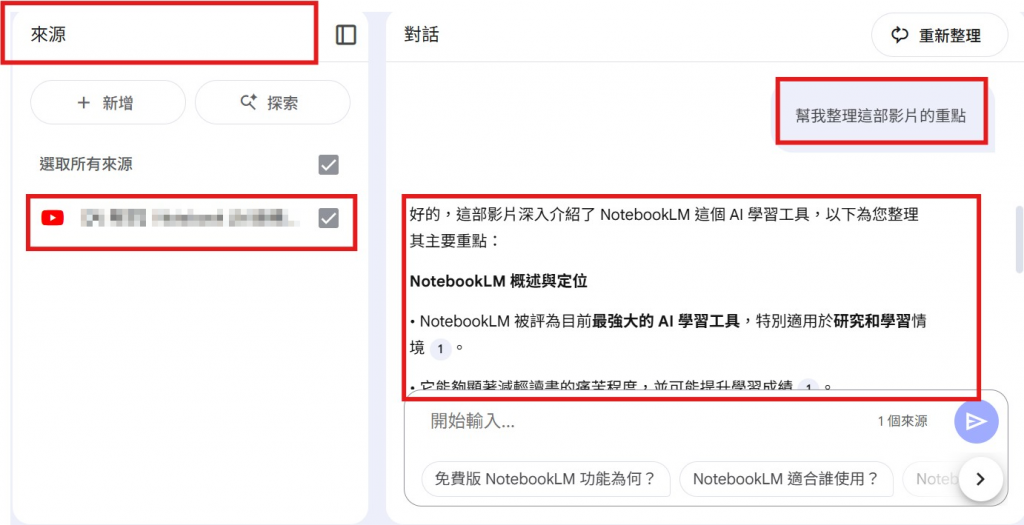Click the 探索 discover button
Screen dimensions: 1024x525
click(272, 103)
